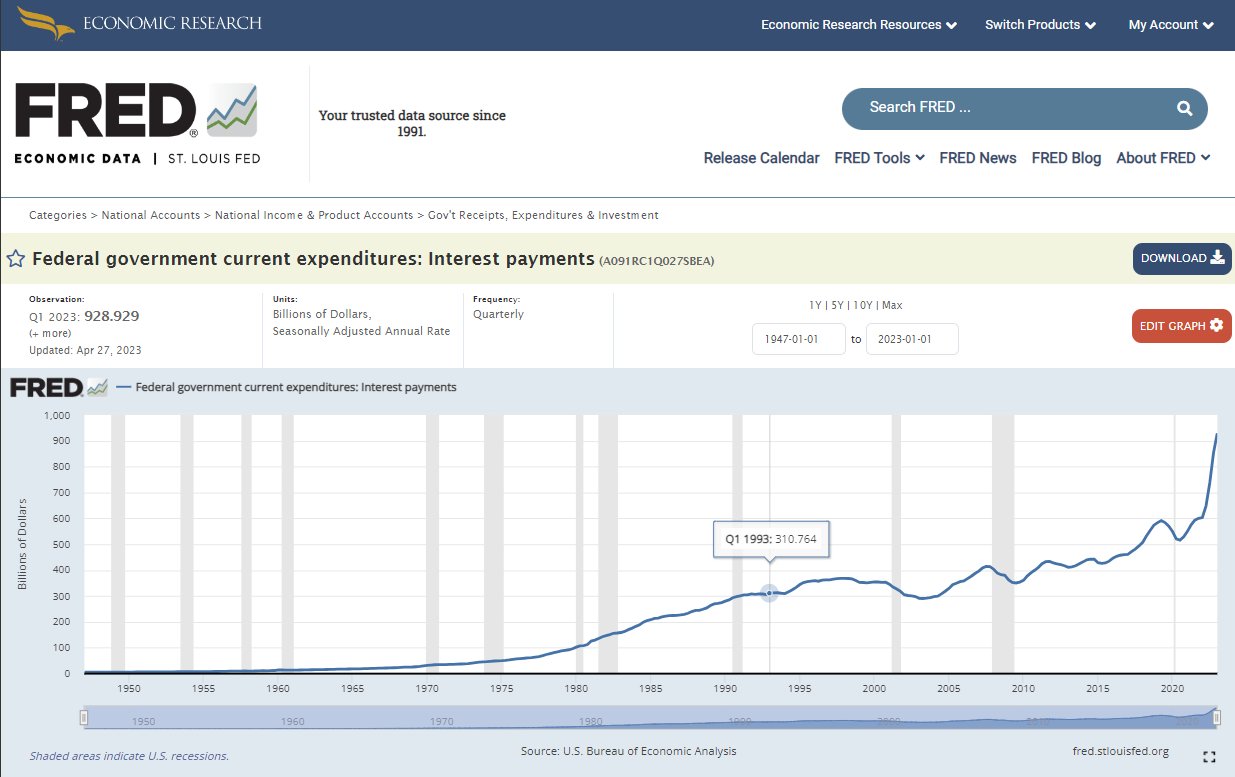Open My Account dropdown
The height and width of the screenshot is (777, 1235).
1171,25
